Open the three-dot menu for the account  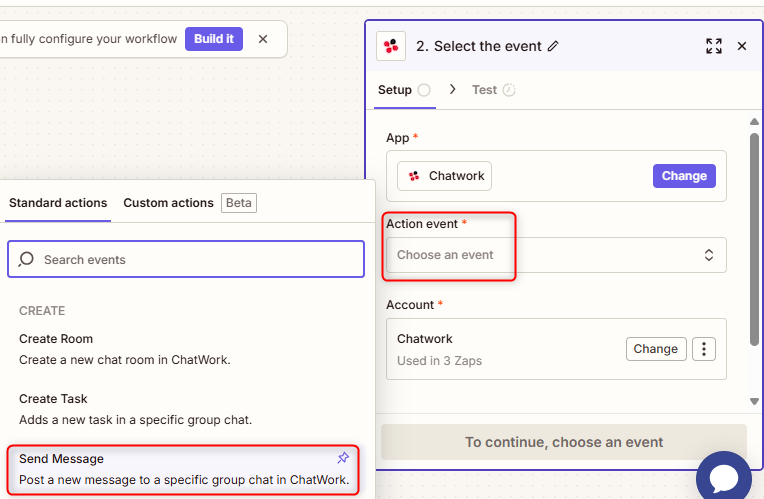tap(705, 349)
